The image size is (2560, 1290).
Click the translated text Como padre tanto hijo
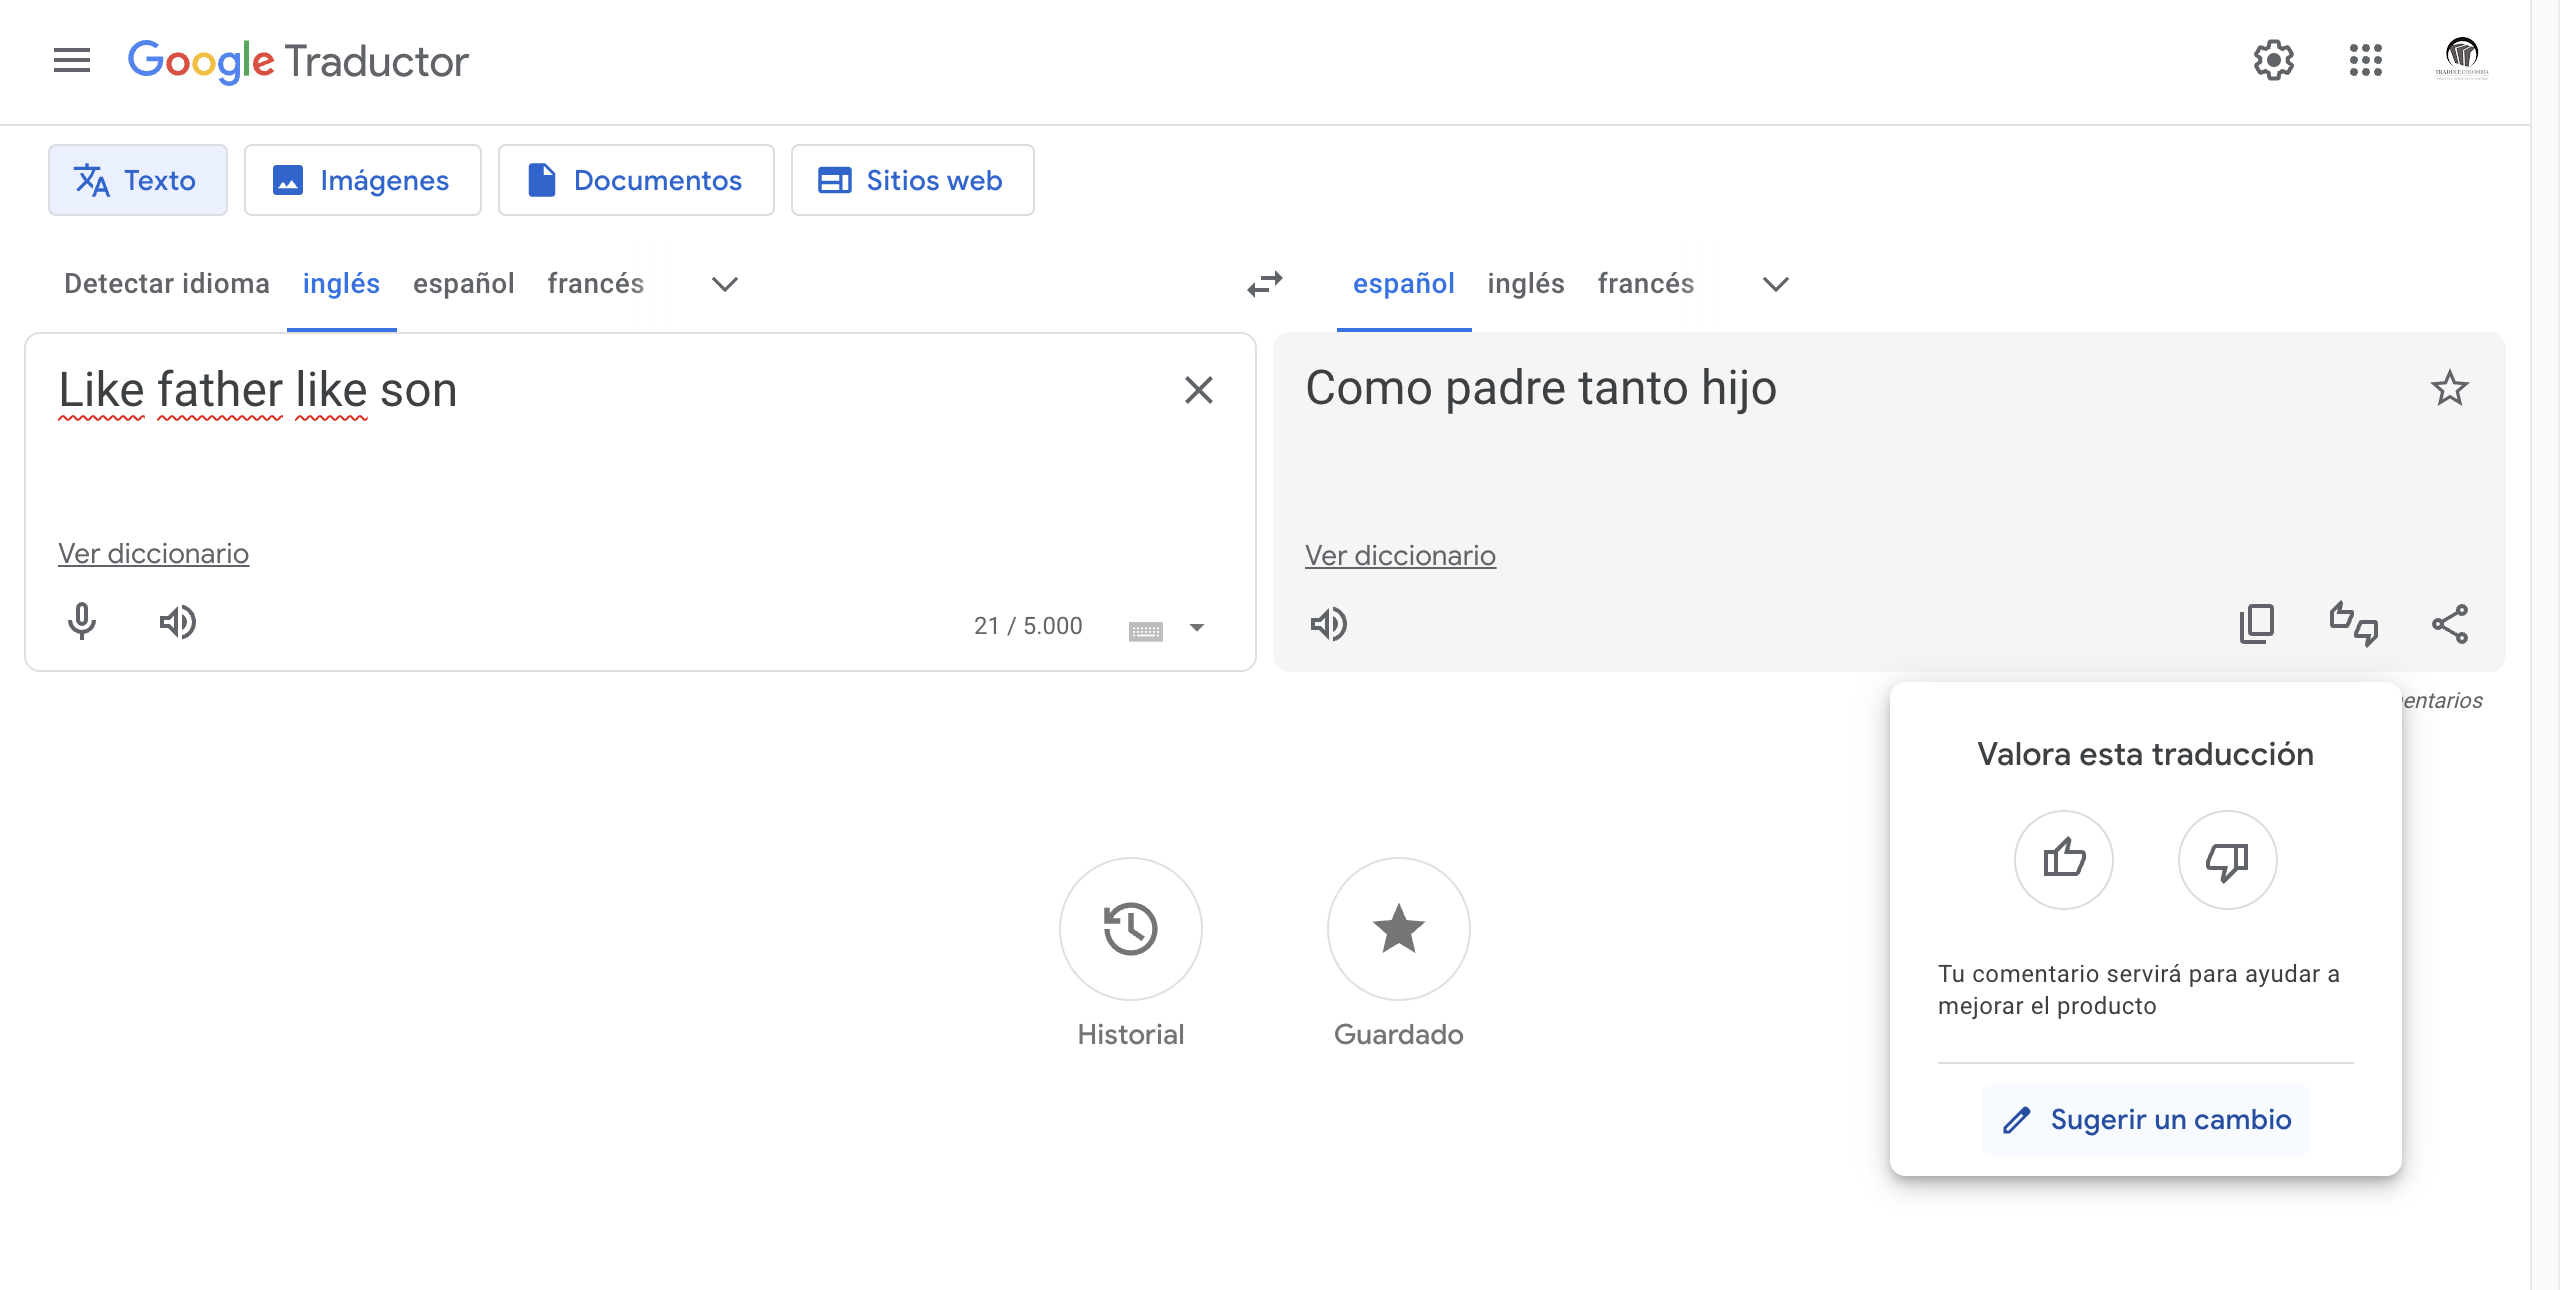click(1541, 389)
